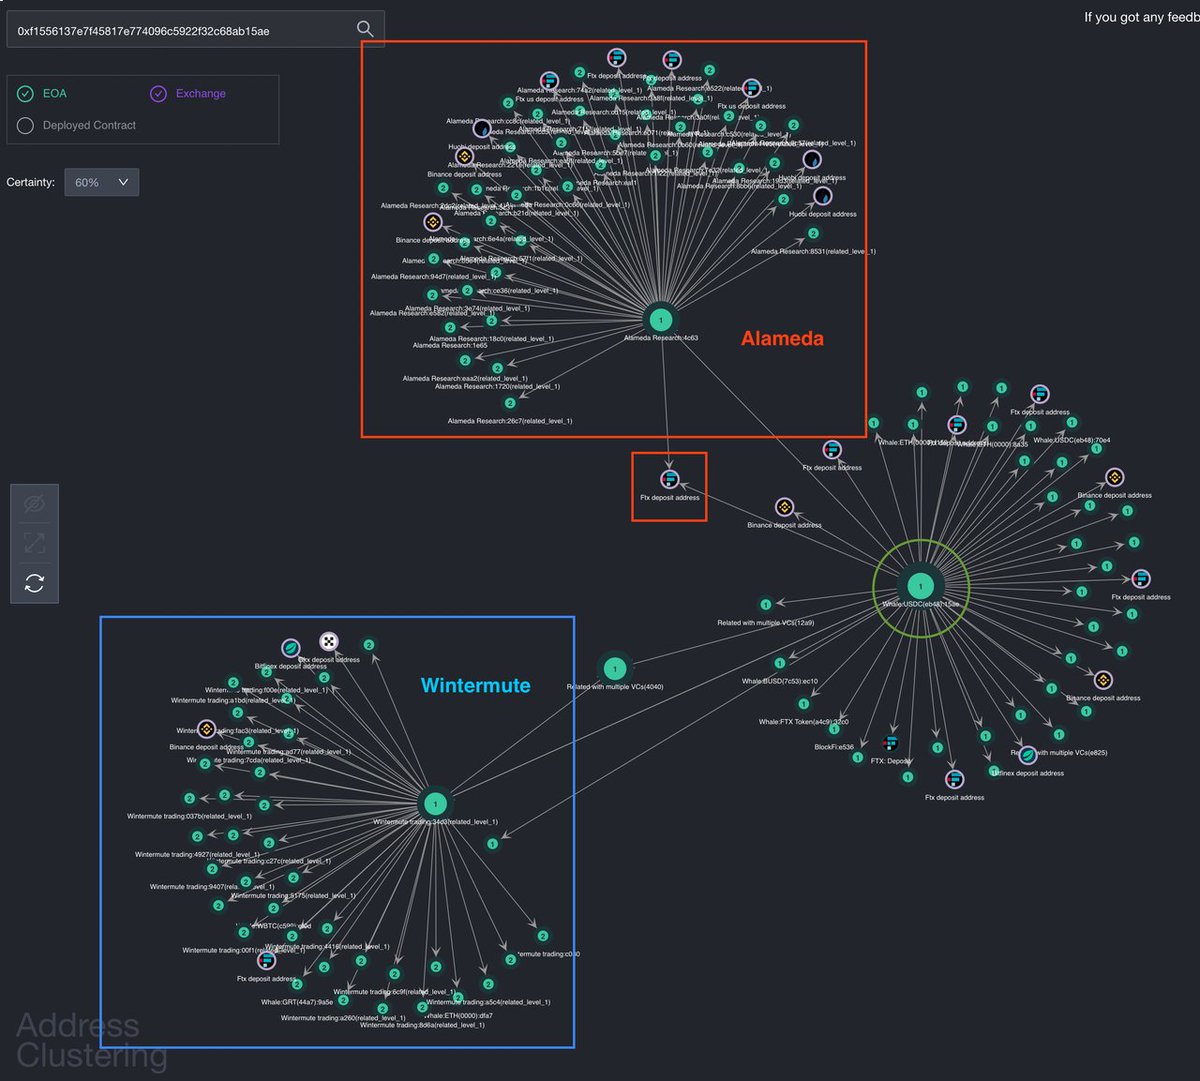Select the Wintermute trading:037b node
Screen dimensions: 1200x1081
tap(189, 798)
